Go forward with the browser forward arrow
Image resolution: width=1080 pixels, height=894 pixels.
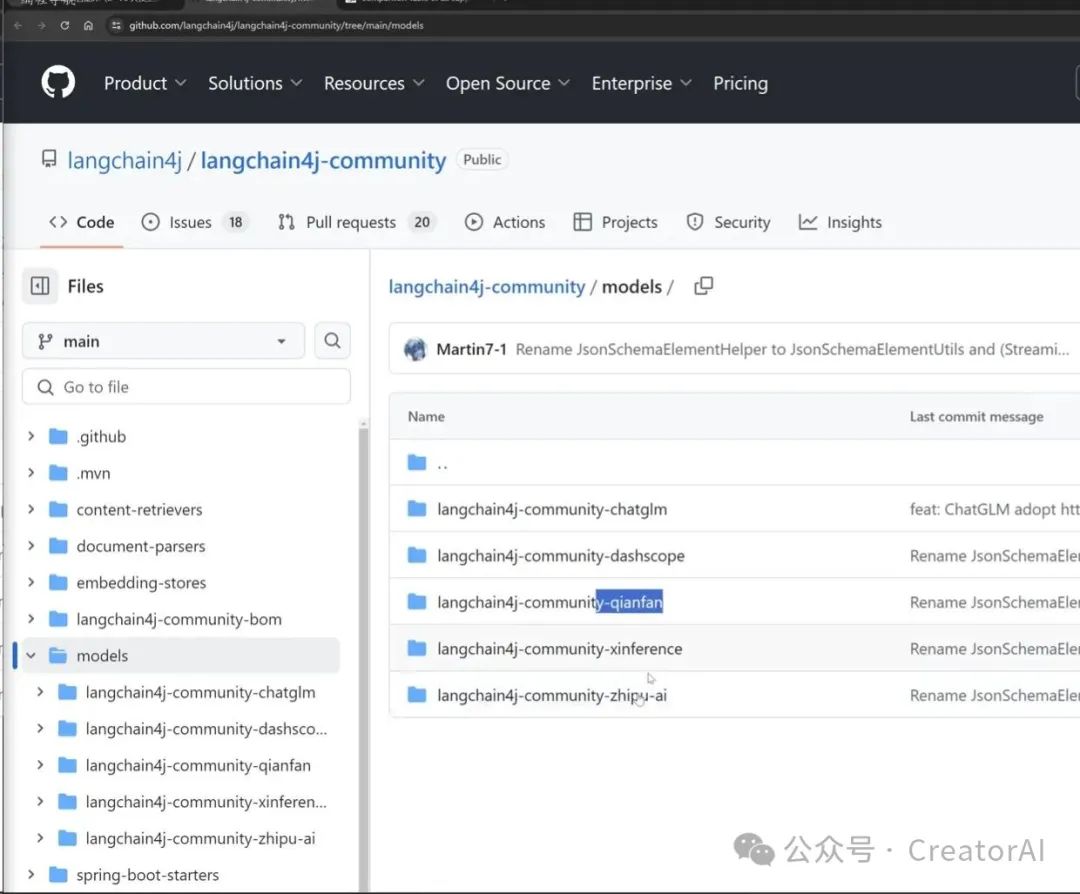(x=41, y=25)
